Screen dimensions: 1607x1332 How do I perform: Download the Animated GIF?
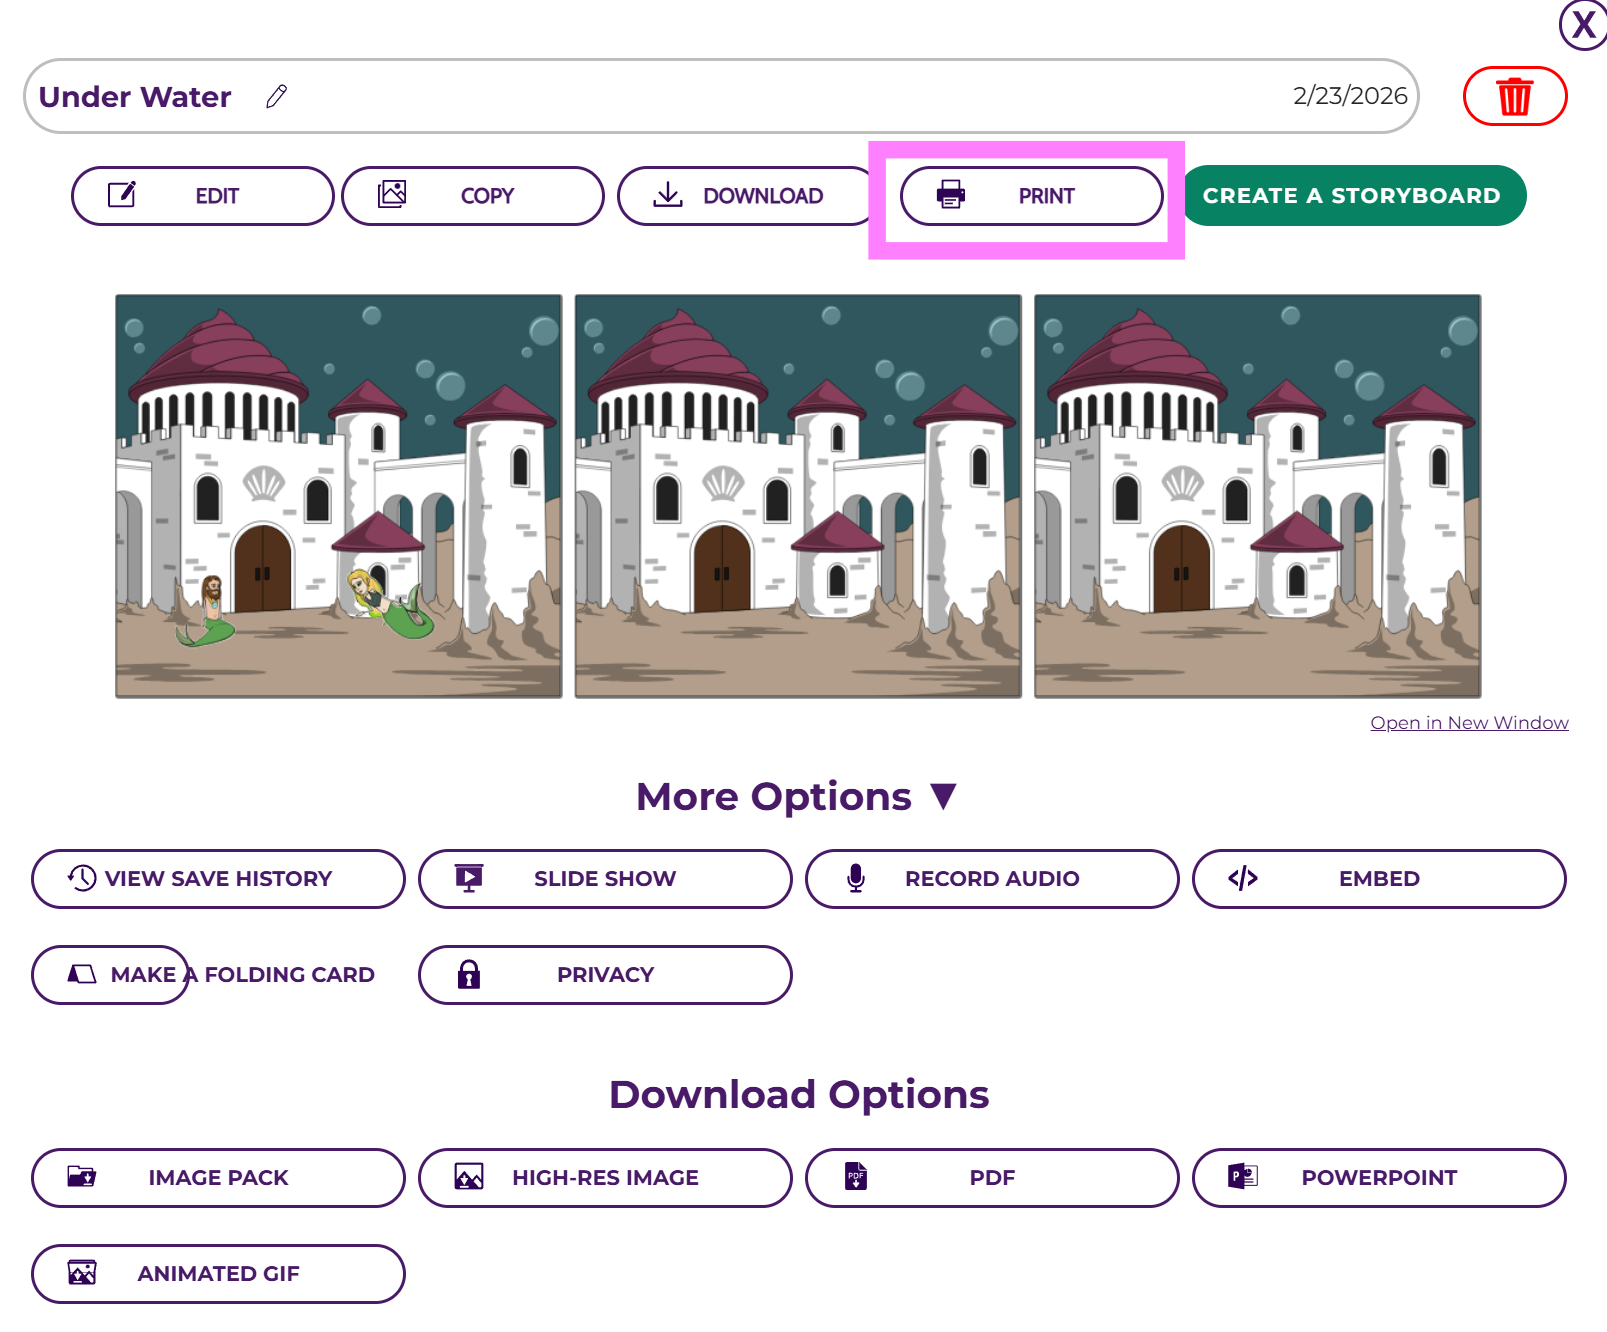(218, 1273)
